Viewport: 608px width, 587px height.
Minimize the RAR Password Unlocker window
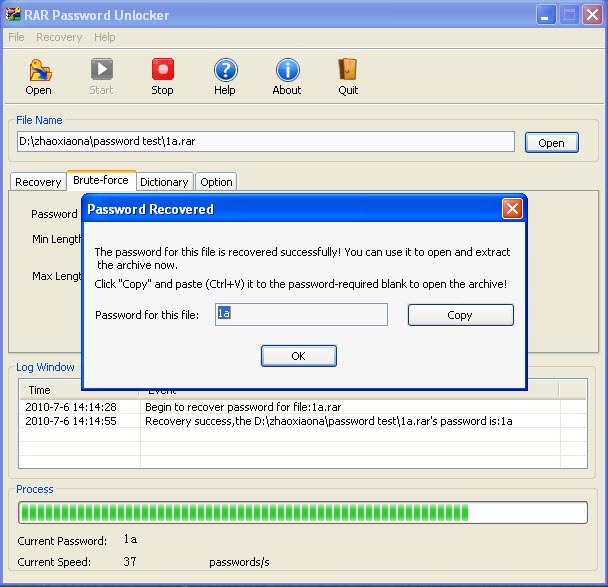tap(546, 15)
